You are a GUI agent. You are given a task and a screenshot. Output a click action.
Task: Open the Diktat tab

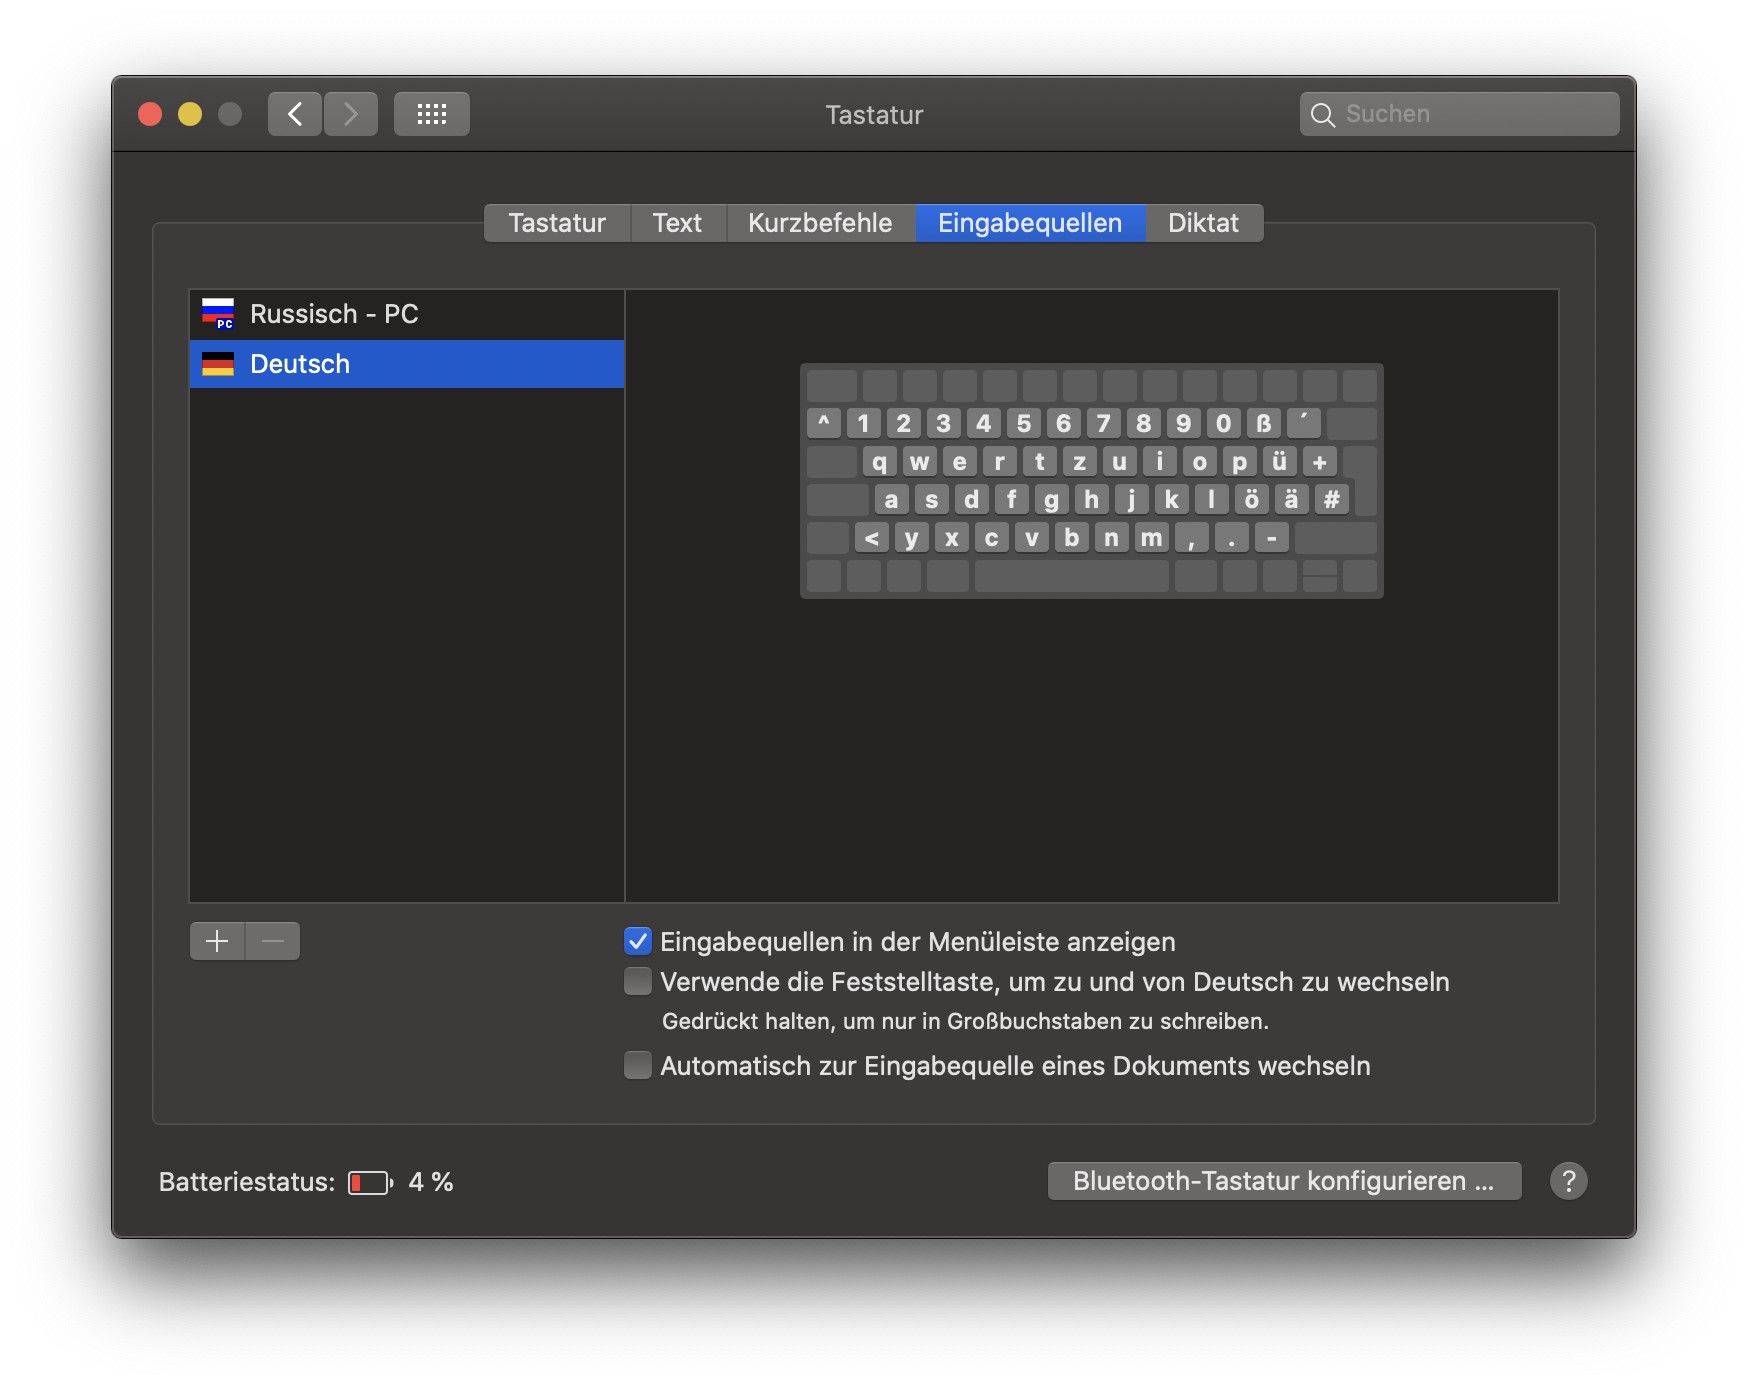(x=1203, y=223)
